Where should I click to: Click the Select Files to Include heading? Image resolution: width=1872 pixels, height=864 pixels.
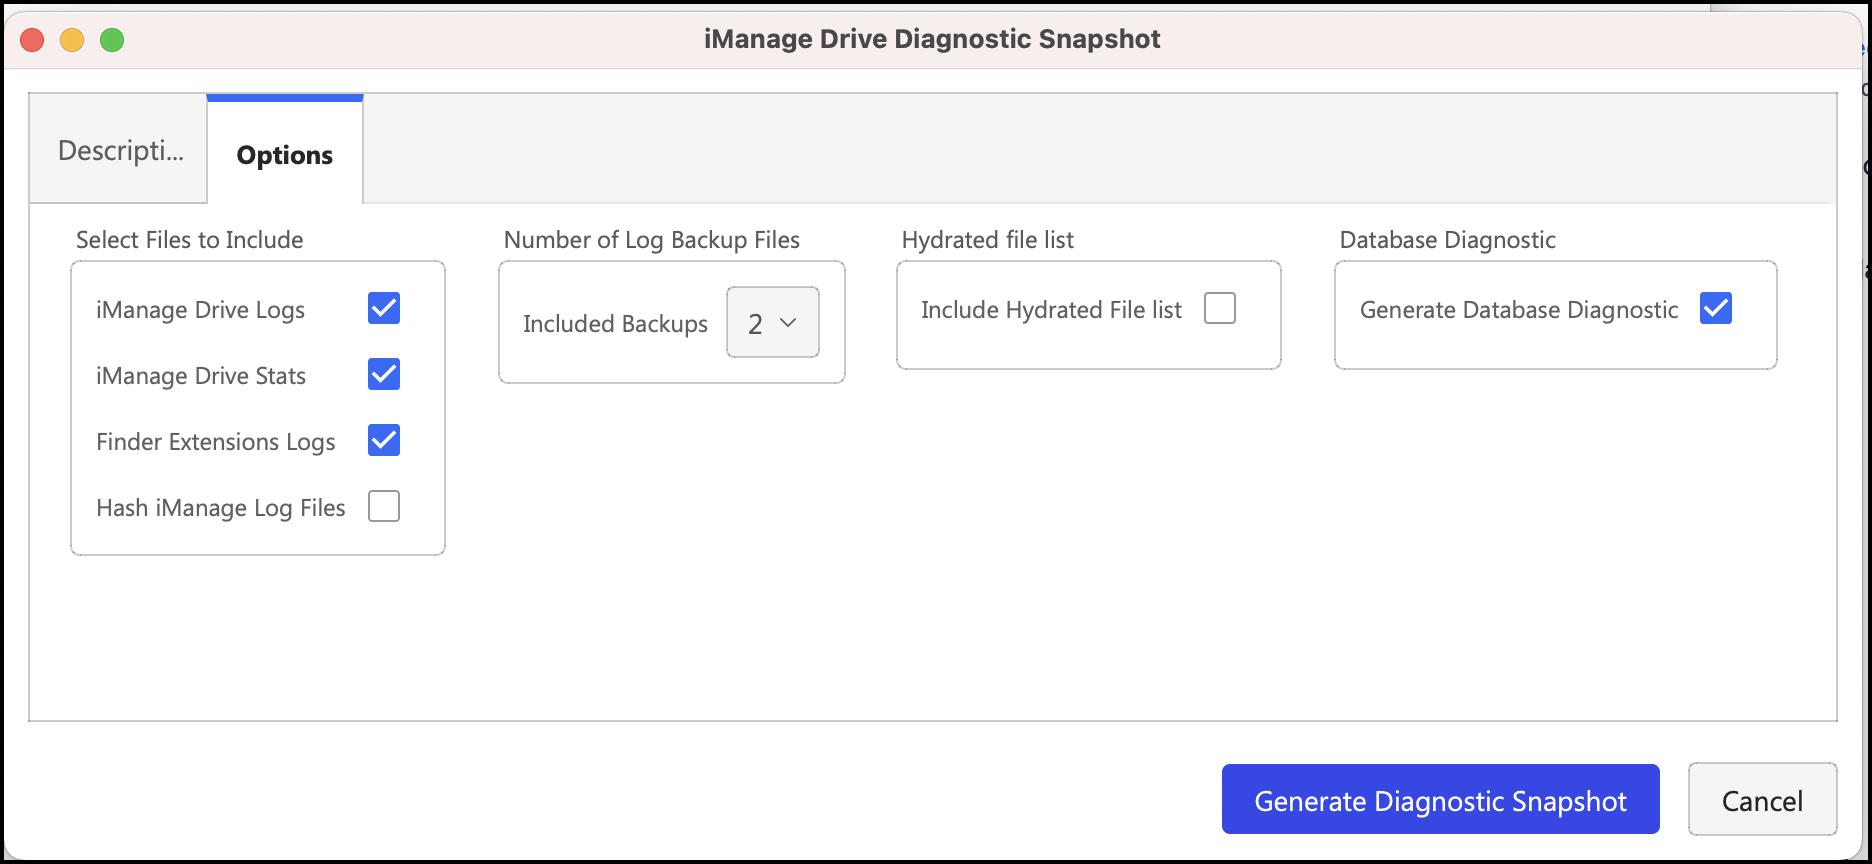189,240
